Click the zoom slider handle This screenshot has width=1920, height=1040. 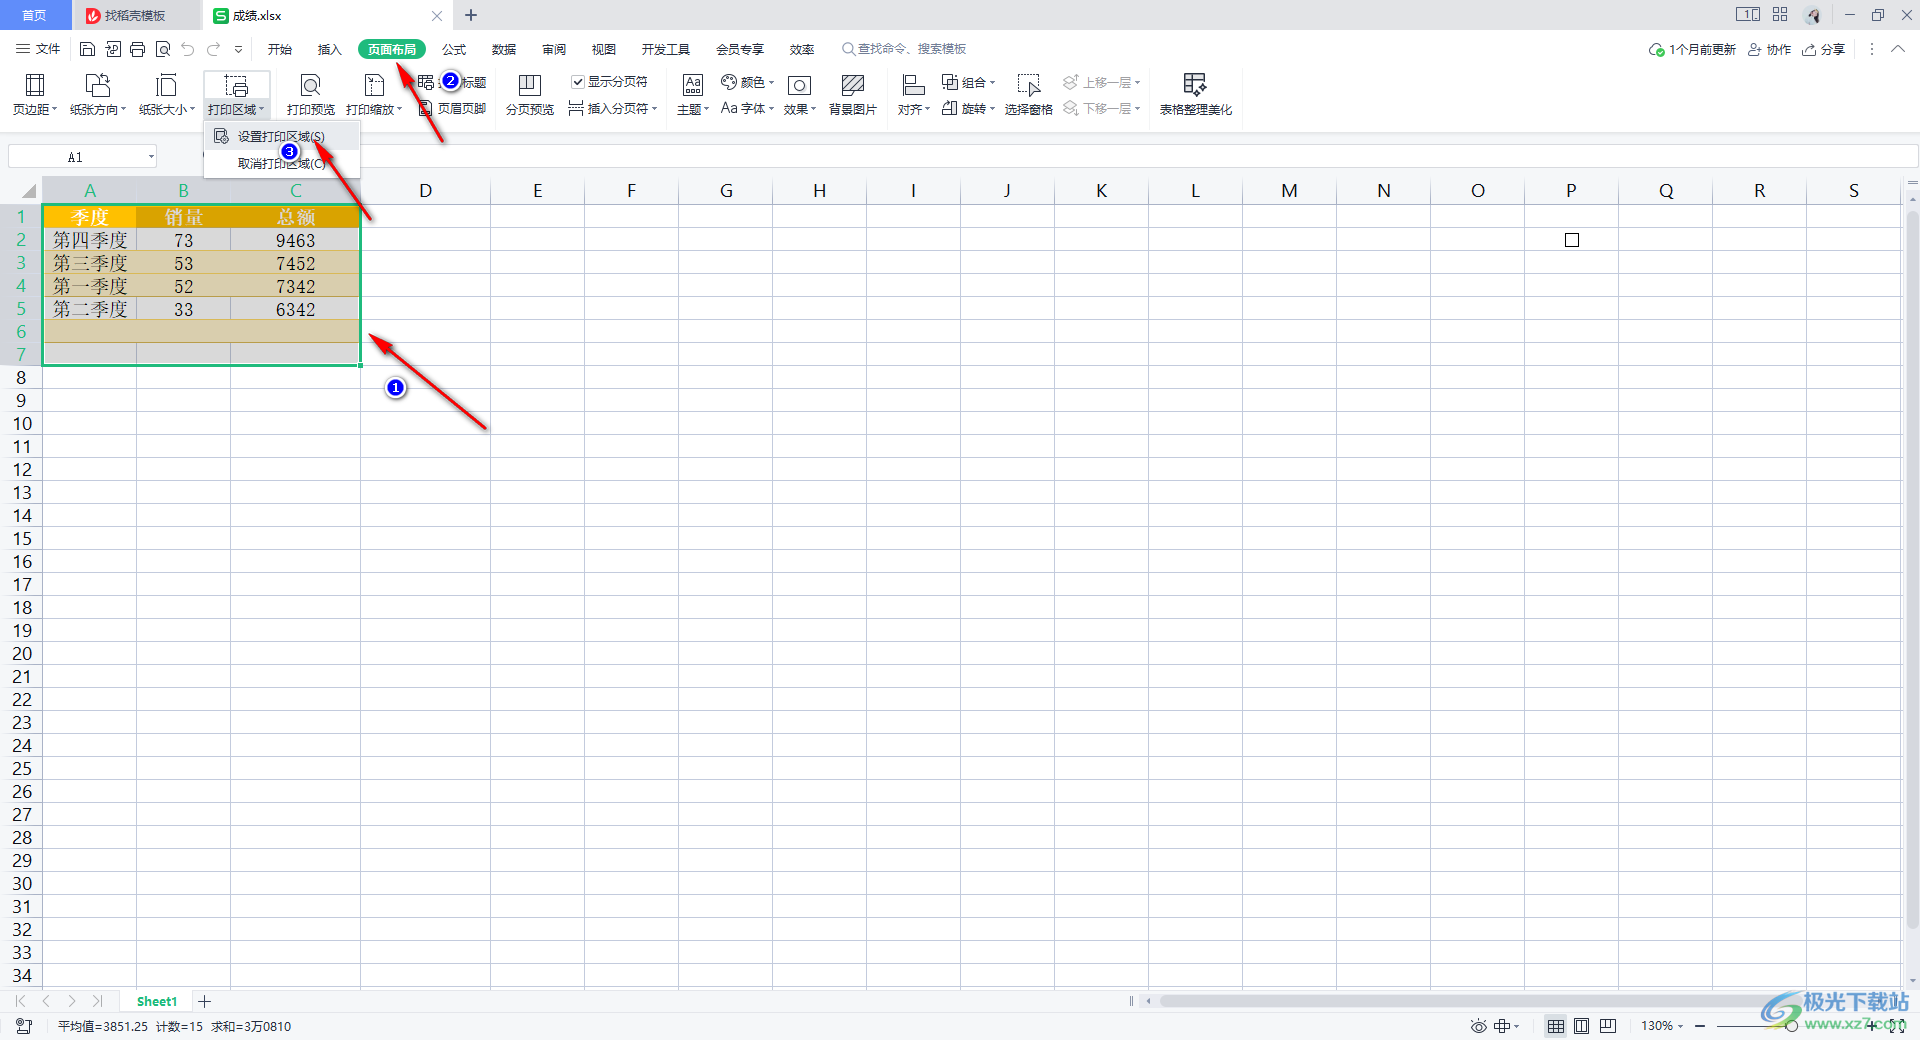[1792, 1026]
